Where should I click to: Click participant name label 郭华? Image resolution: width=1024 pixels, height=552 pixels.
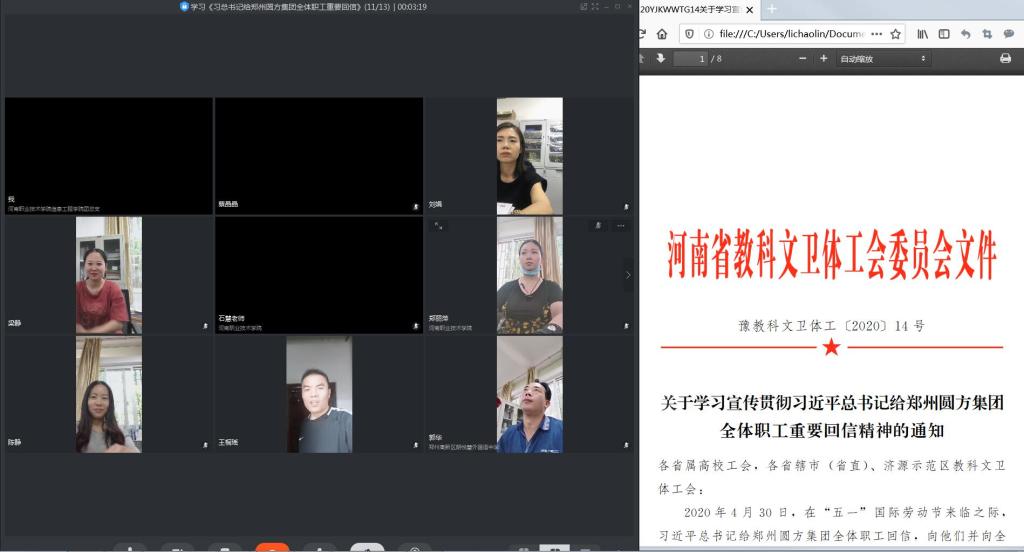click(436, 437)
